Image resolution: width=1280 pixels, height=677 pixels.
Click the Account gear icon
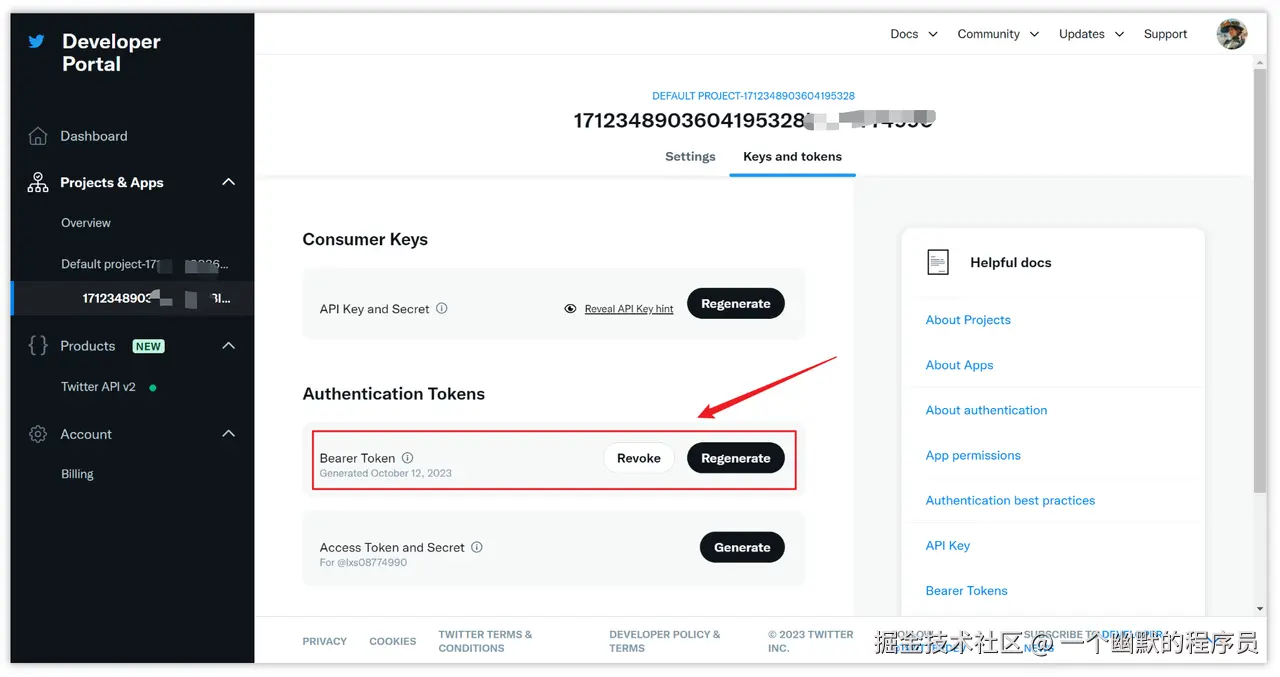[38, 434]
